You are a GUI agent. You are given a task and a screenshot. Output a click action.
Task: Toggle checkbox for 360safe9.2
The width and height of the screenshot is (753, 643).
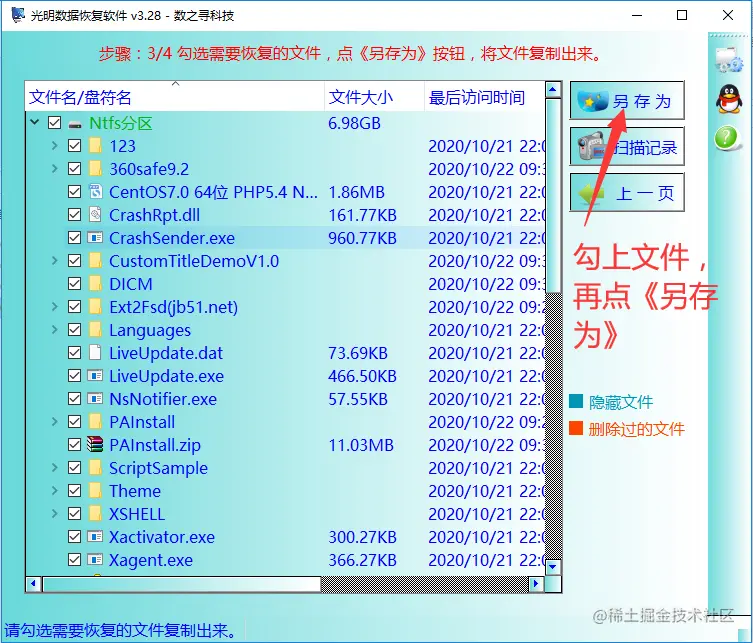pos(74,169)
